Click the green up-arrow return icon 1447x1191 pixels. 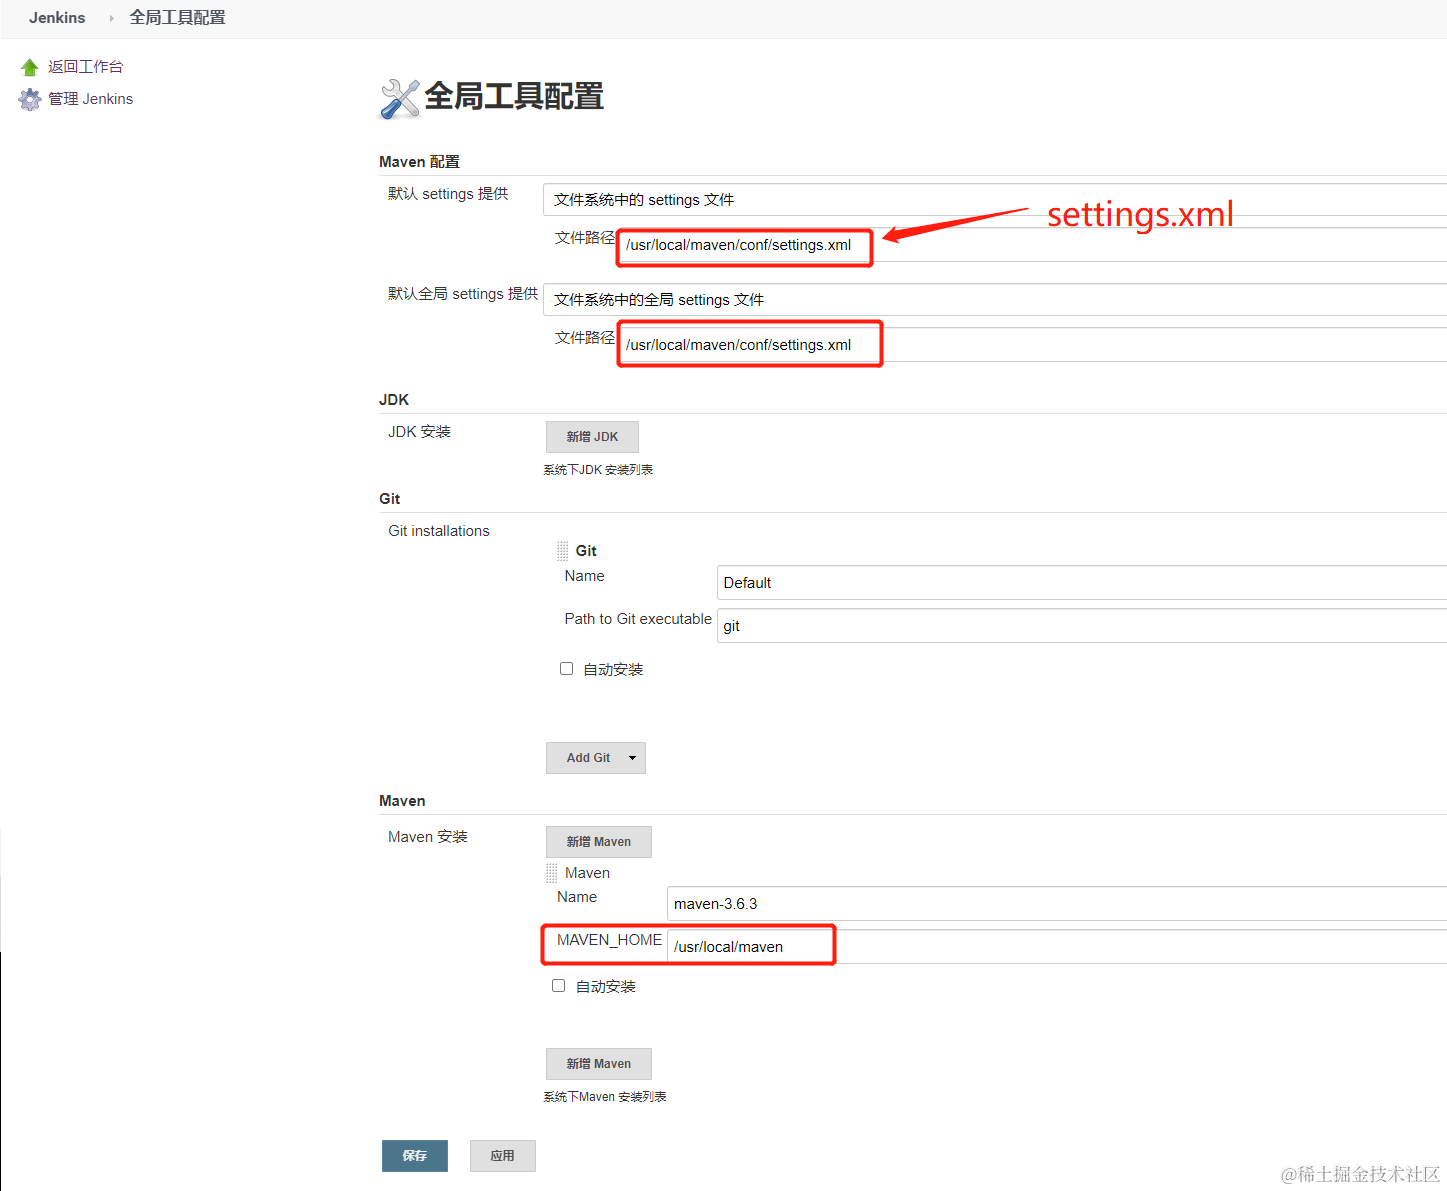[29, 67]
